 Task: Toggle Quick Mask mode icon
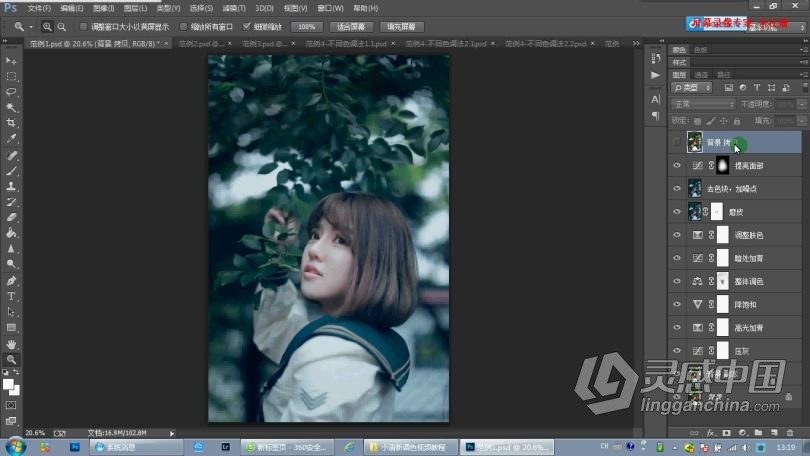pos(11,405)
